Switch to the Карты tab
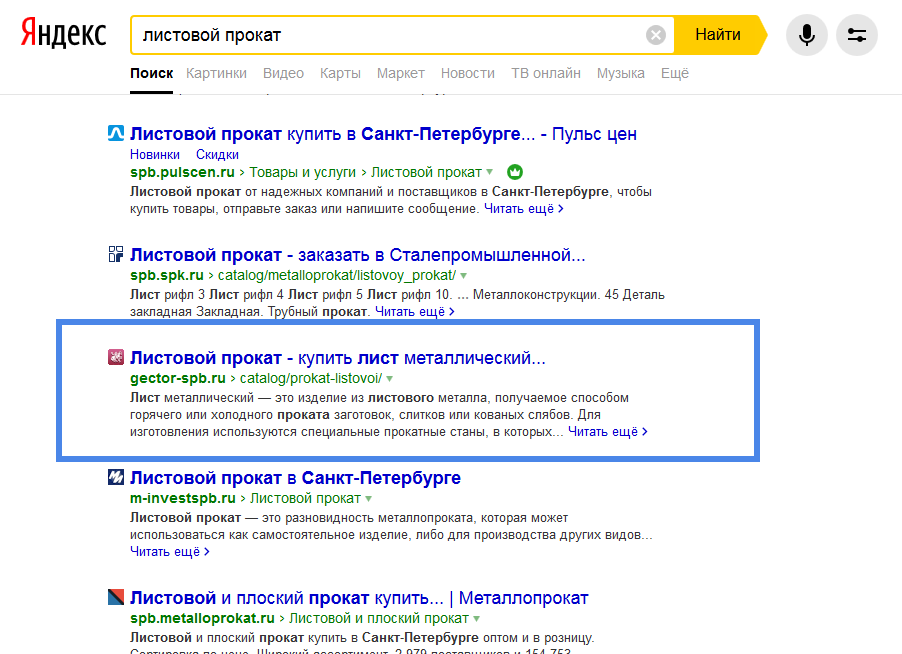The height and width of the screenshot is (654, 902). [340, 73]
